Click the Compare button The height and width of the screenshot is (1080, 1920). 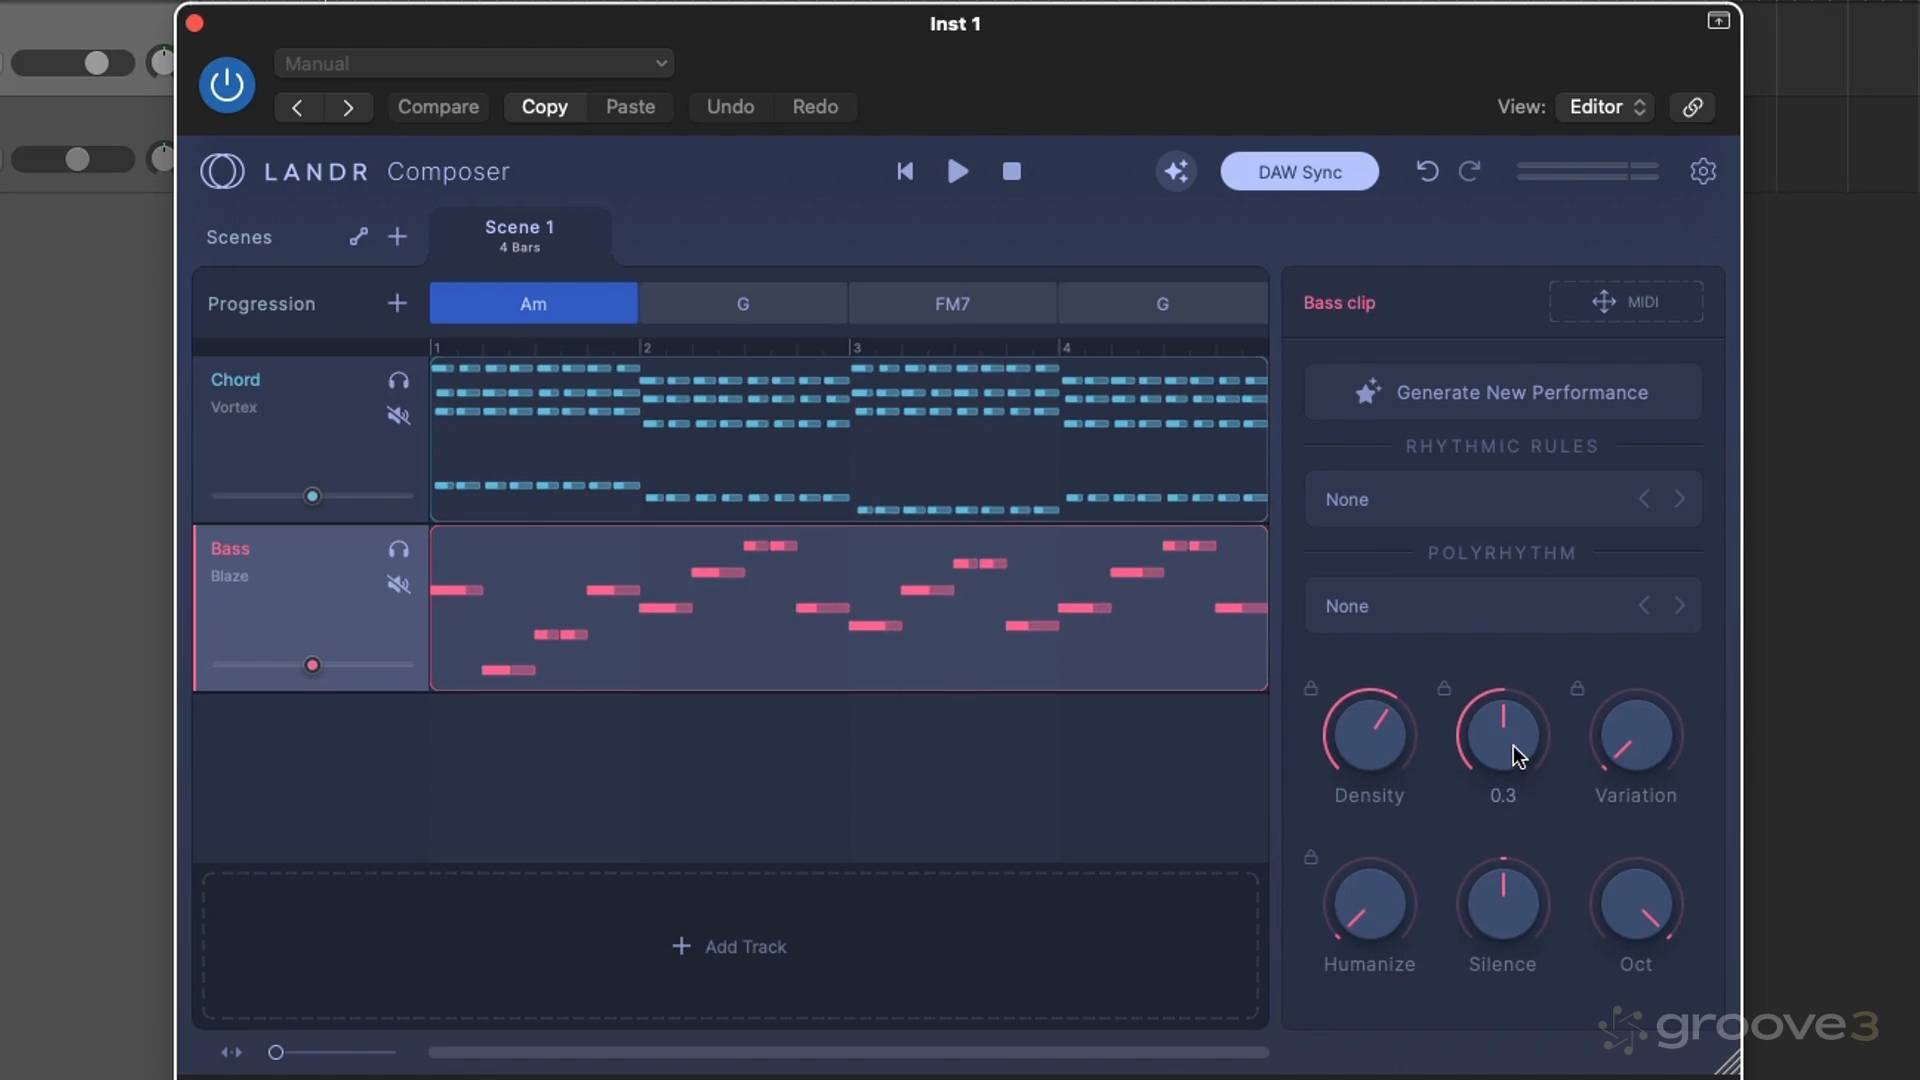[438, 107]
